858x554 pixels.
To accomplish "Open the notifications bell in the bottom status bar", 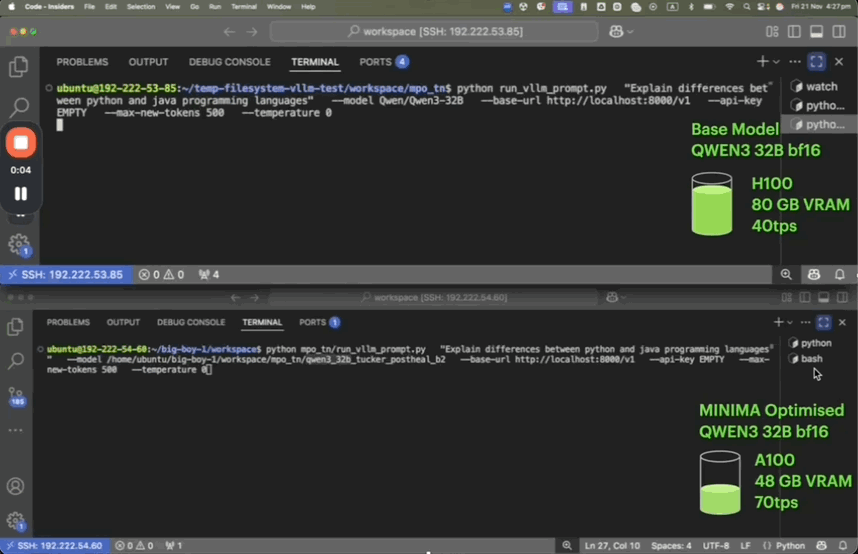I will (x=843, y=546).
